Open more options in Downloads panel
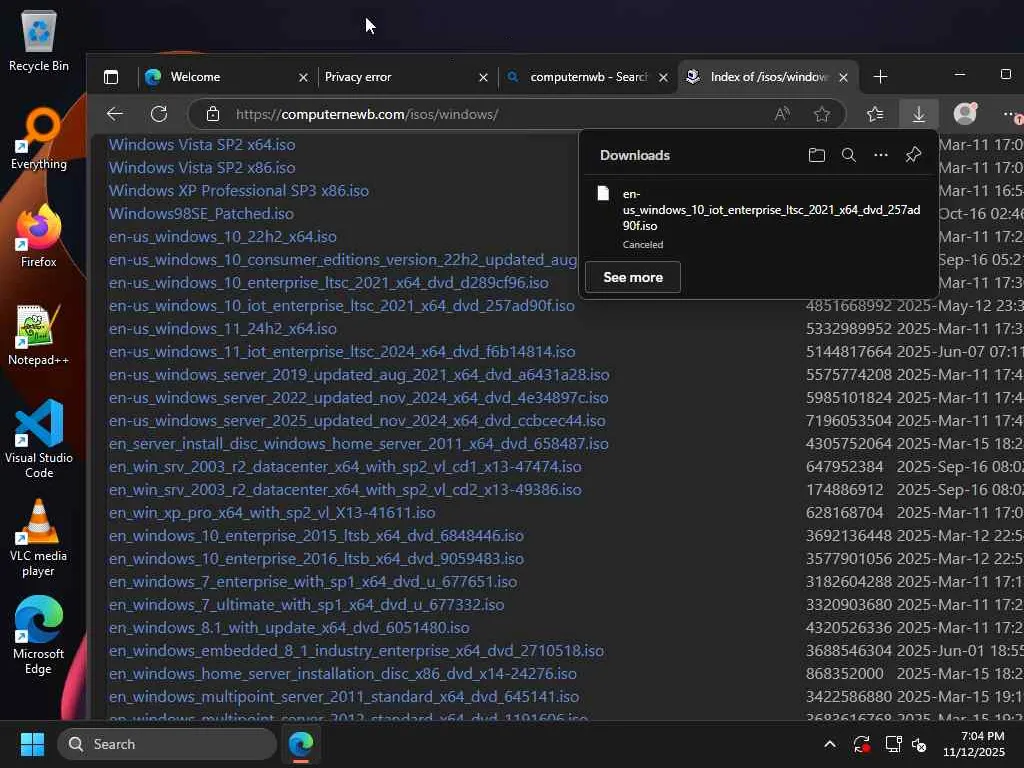This screenshot has width=1024, height=768. point(880,155)
